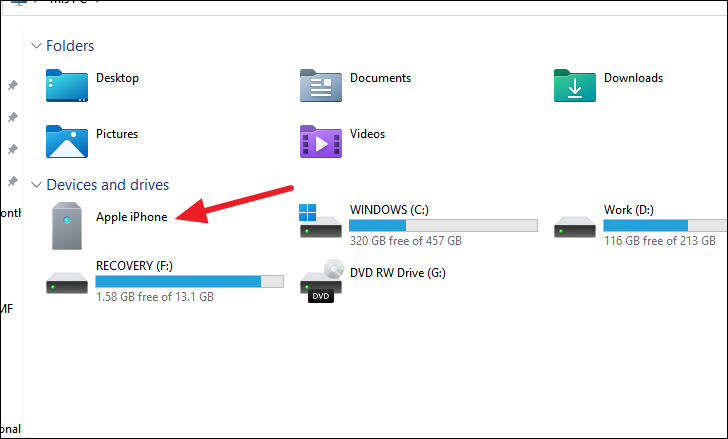The height and width of the screenshot is (439, 728).
Task: Click the RECOVERY (F:) storage usage bar
Action: pyautogui.click(x=189, y=282)
